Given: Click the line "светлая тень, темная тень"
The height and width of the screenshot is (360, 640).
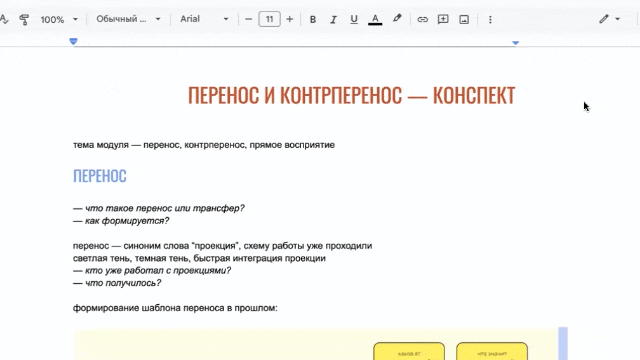Looking at the screenshot, I should tap(199, 258).
